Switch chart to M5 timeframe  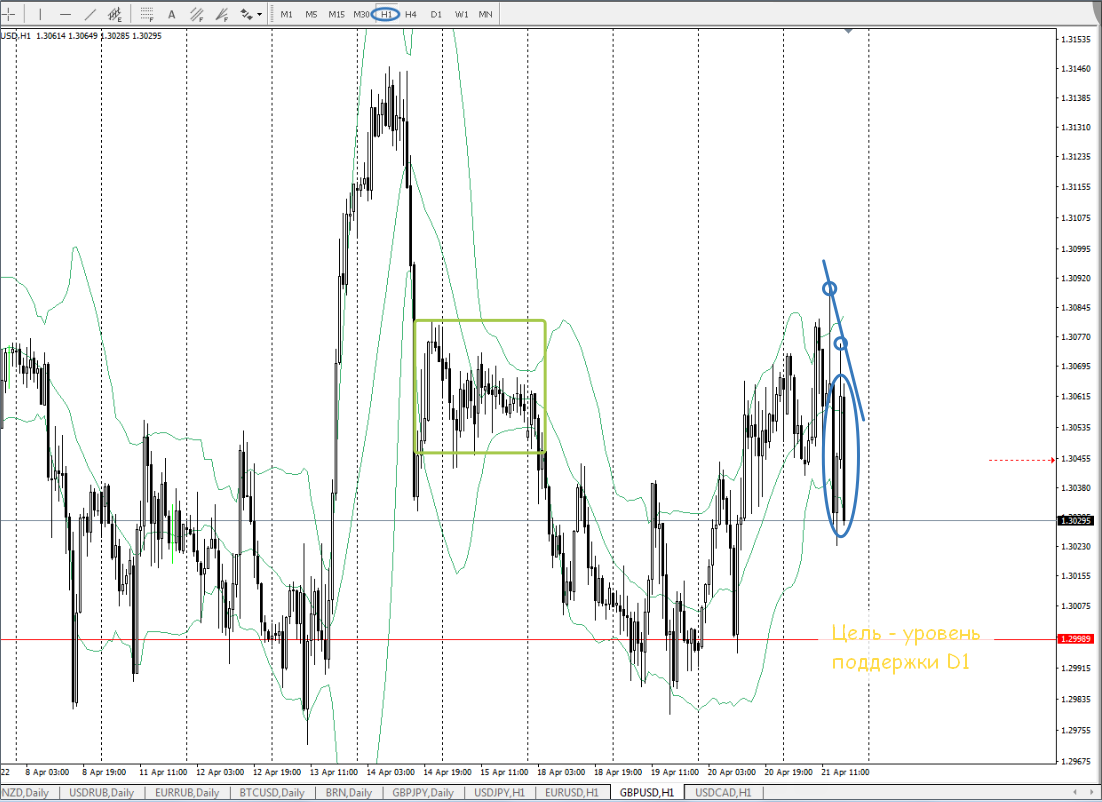[x=311, y=14]
